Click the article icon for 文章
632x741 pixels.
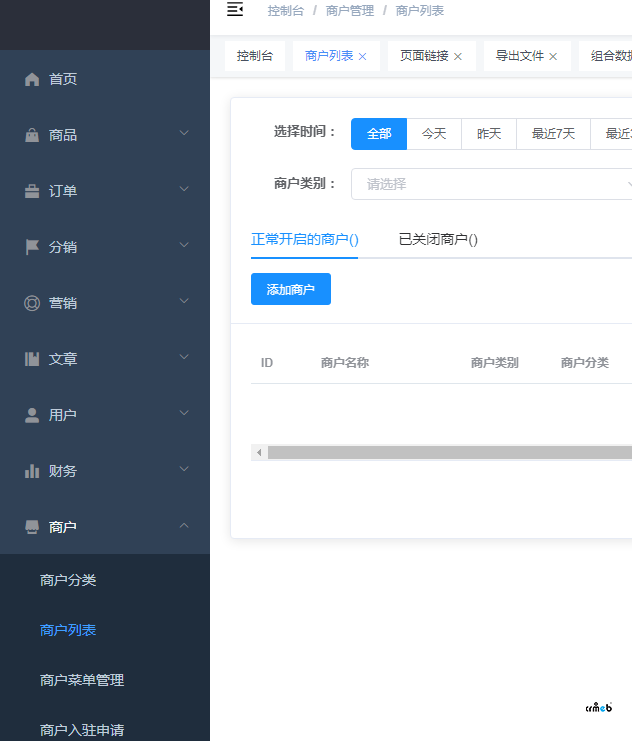point(32,359)
